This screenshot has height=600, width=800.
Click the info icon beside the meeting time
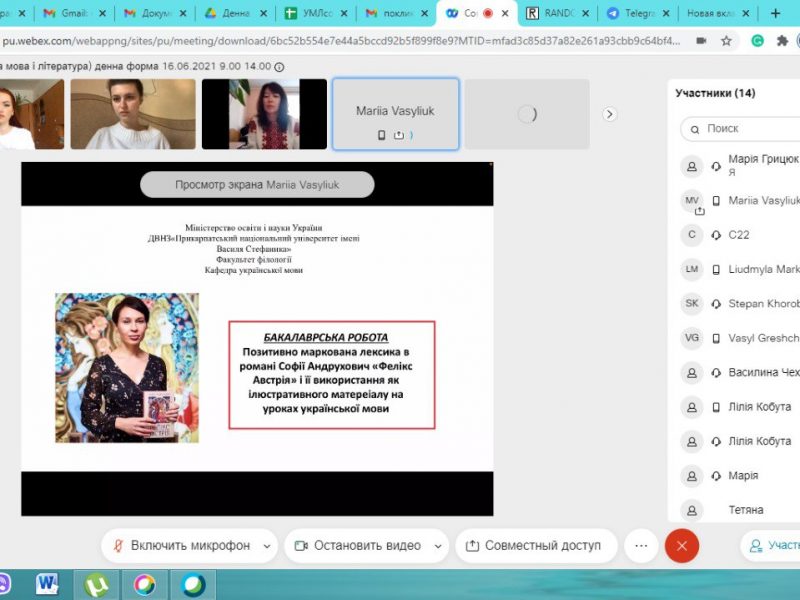(278, 66)
